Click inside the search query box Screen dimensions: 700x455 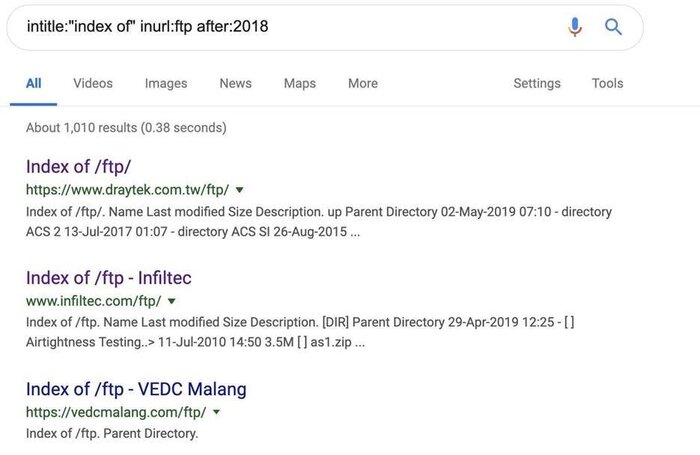(280, 27)
